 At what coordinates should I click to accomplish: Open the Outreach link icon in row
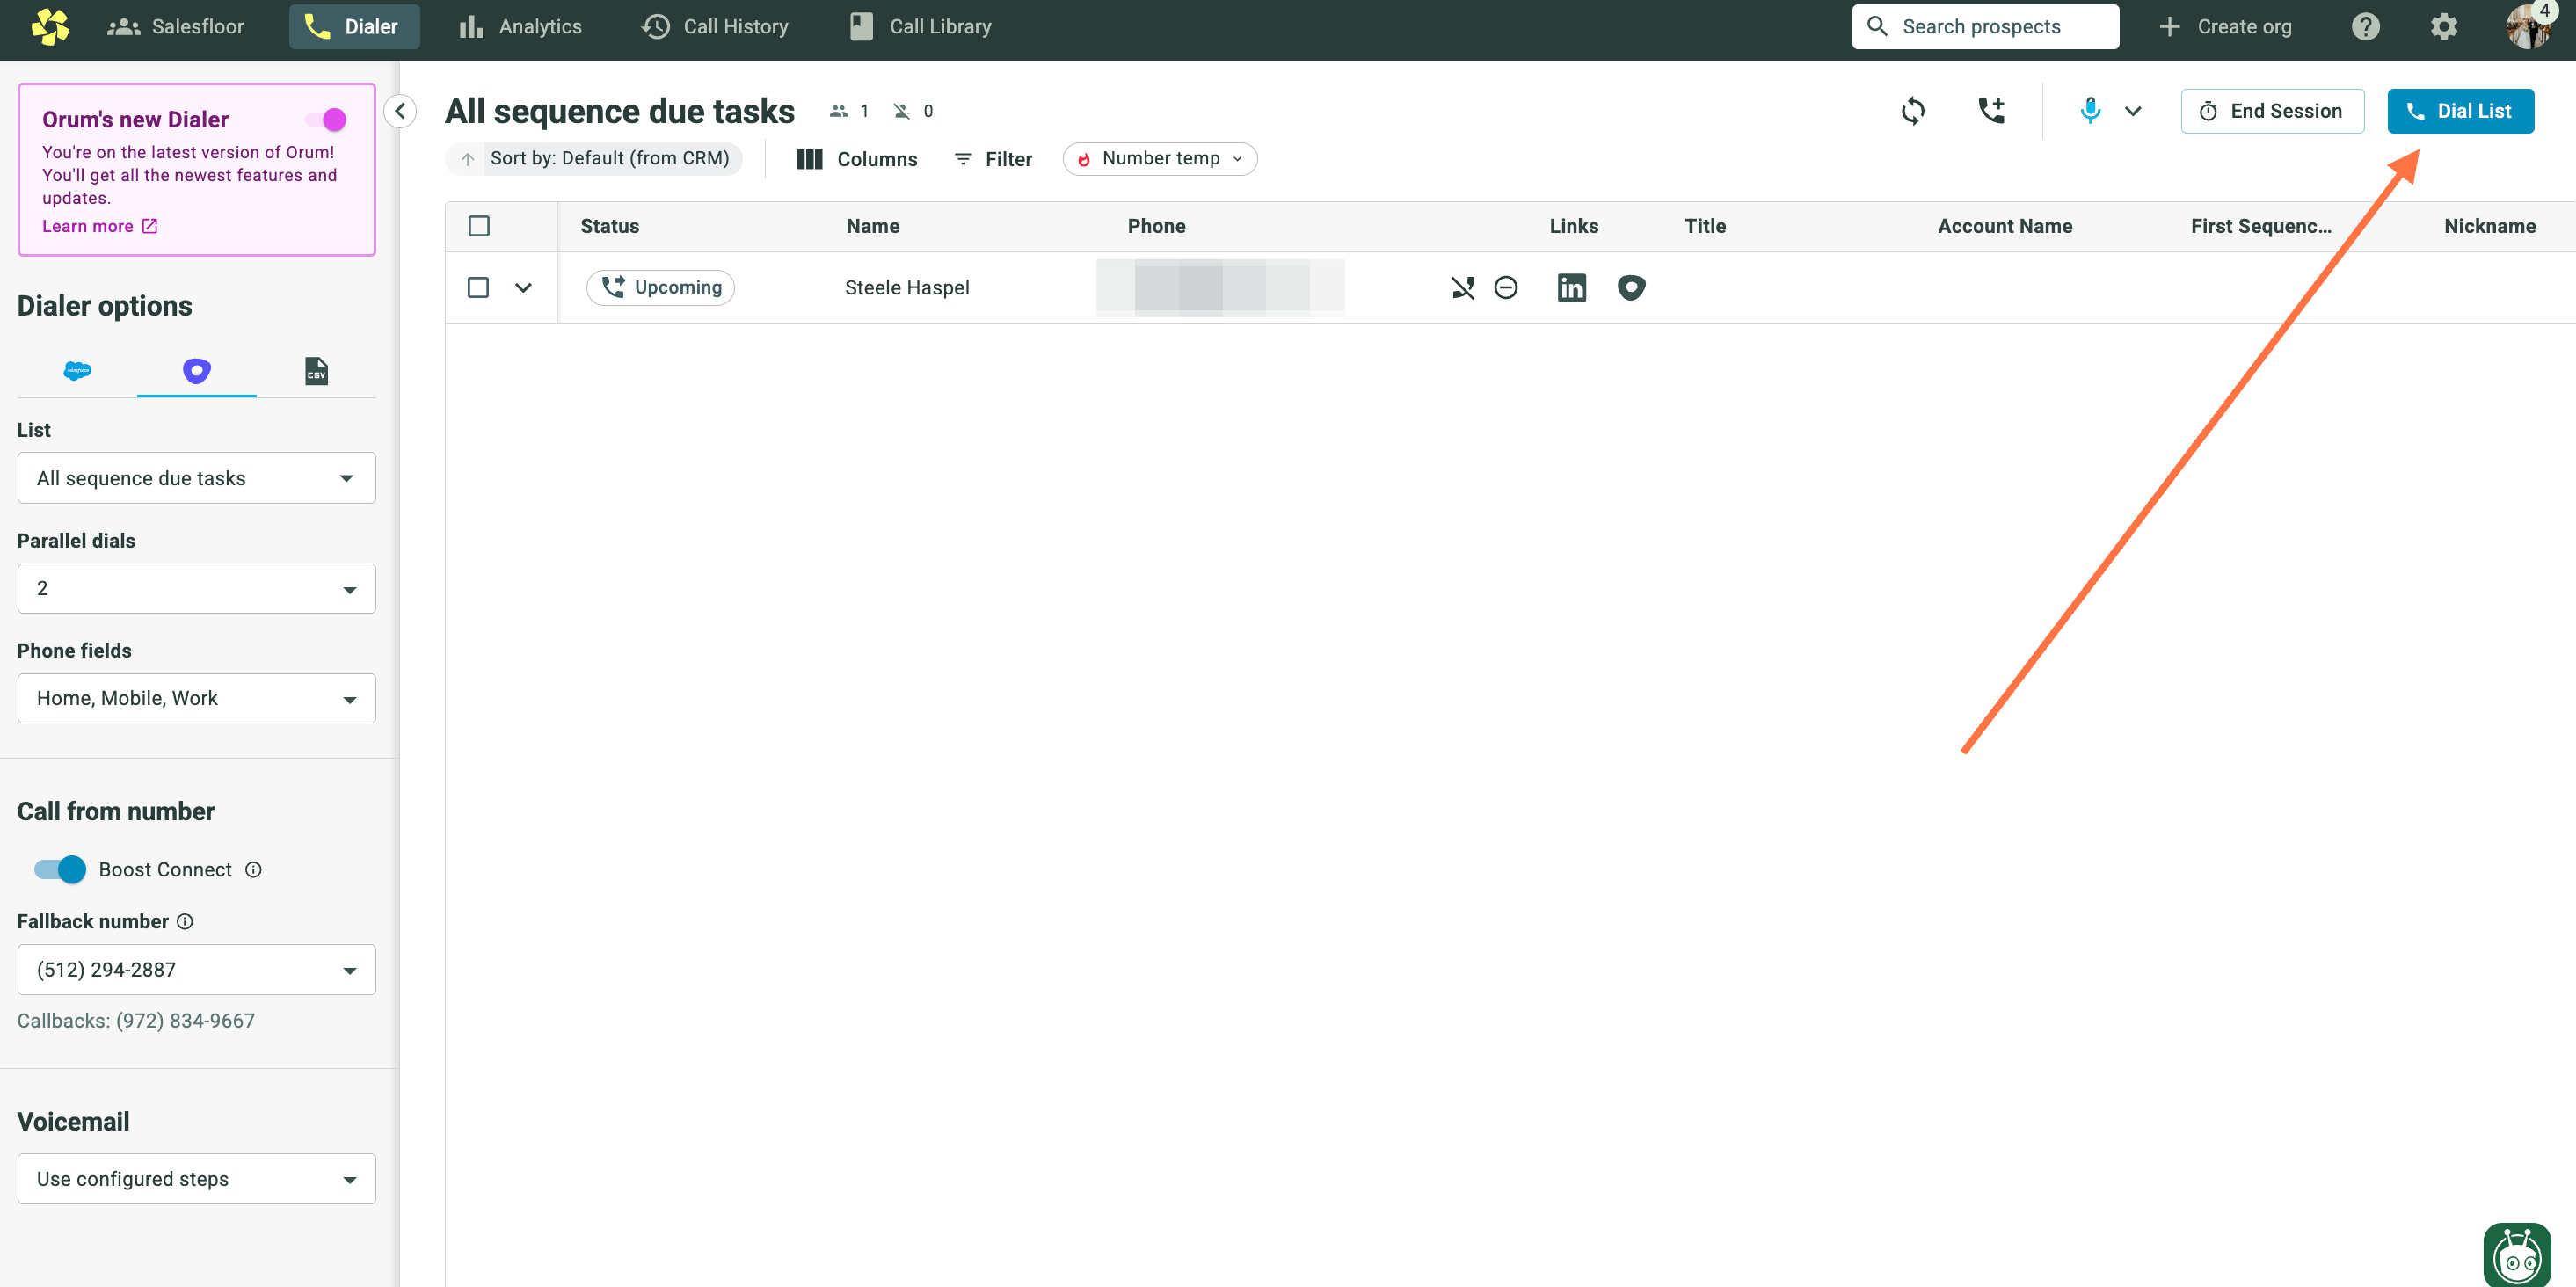click(x=1631, y=288)
